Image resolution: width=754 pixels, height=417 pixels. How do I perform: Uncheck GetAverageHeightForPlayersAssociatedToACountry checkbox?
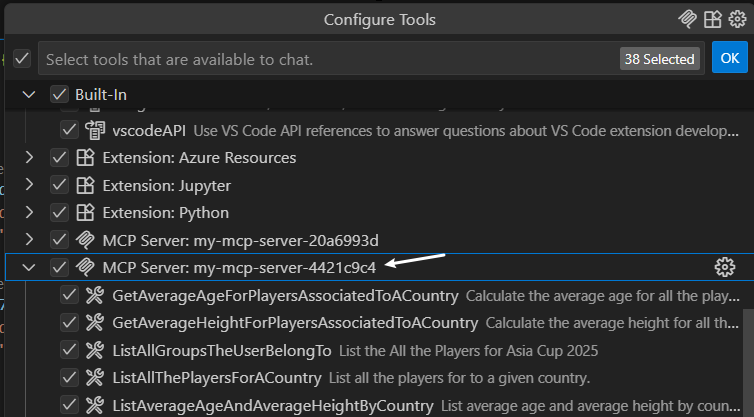tap(69, 323)
